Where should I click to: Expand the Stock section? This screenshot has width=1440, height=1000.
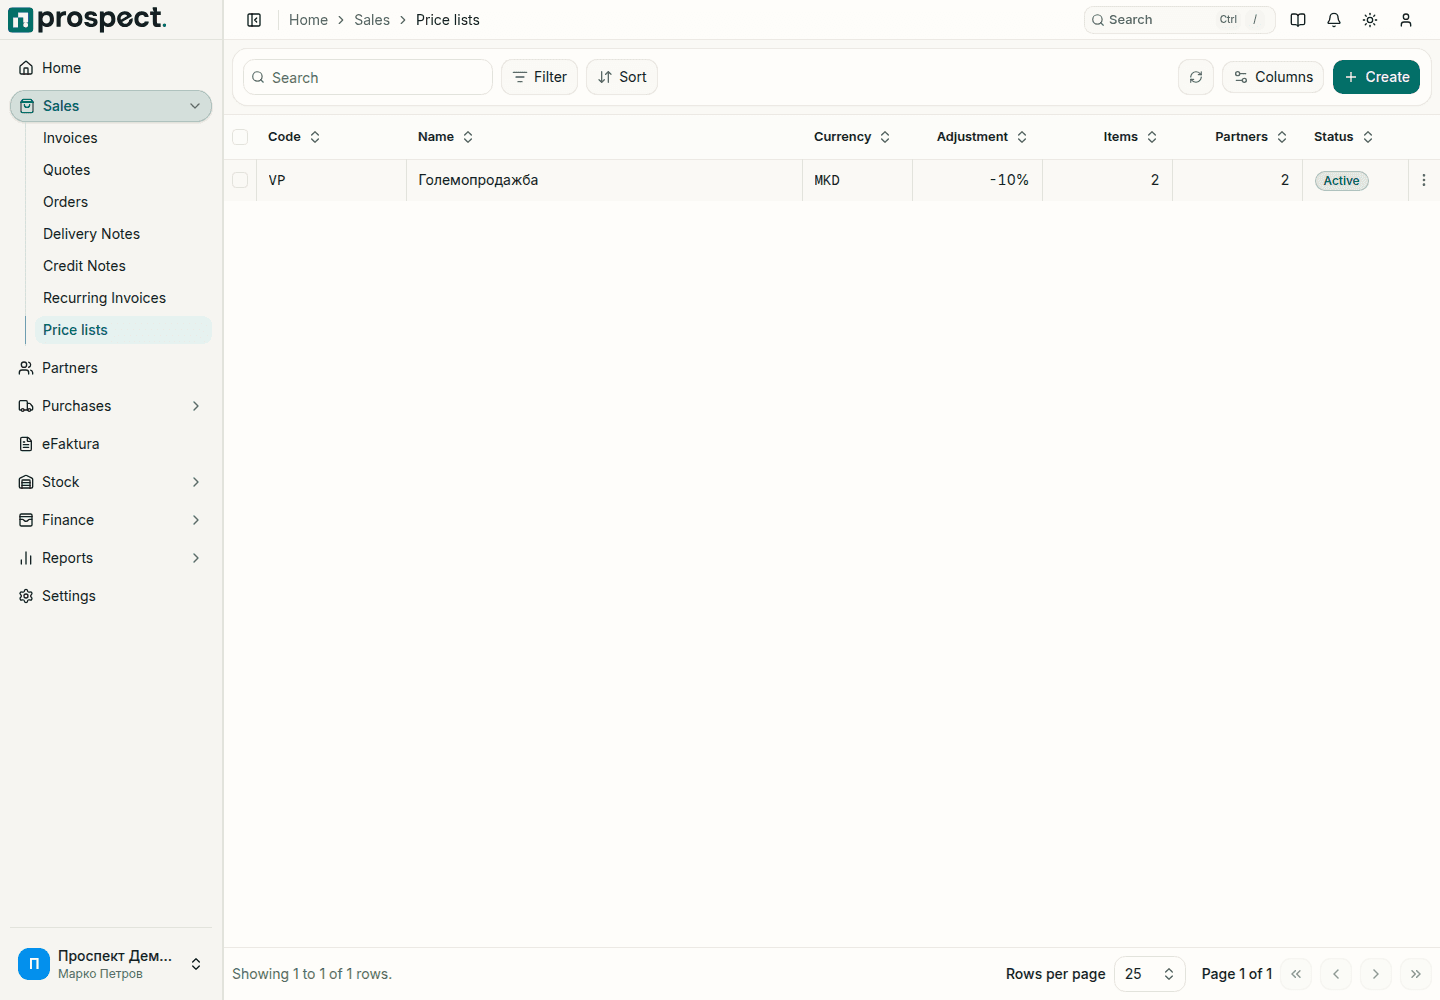[111, 482]
